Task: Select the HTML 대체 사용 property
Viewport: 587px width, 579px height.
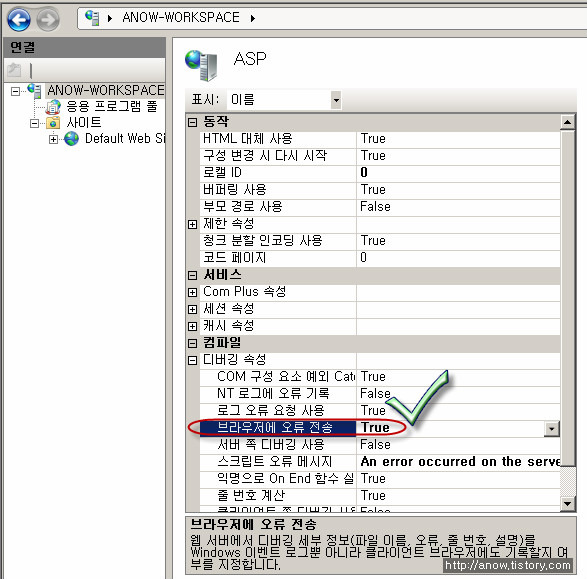Action: click(278, 138)
